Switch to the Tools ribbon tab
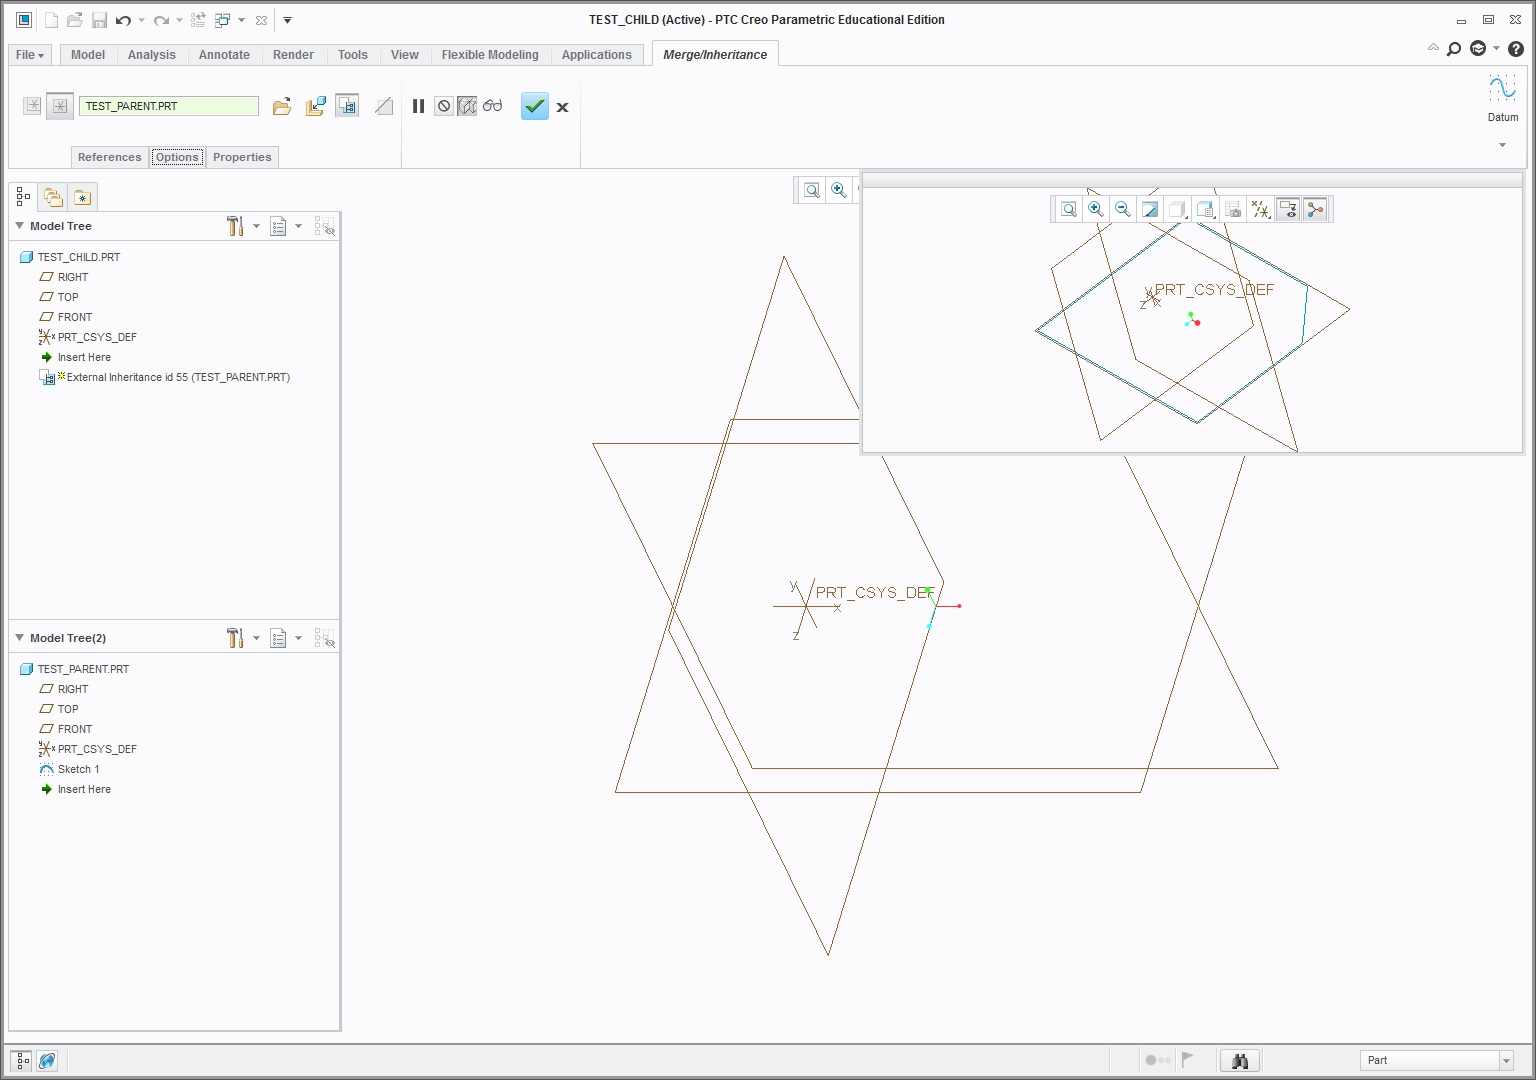The width and height of the screenshot is (1536, 1080). click(353, 55)
